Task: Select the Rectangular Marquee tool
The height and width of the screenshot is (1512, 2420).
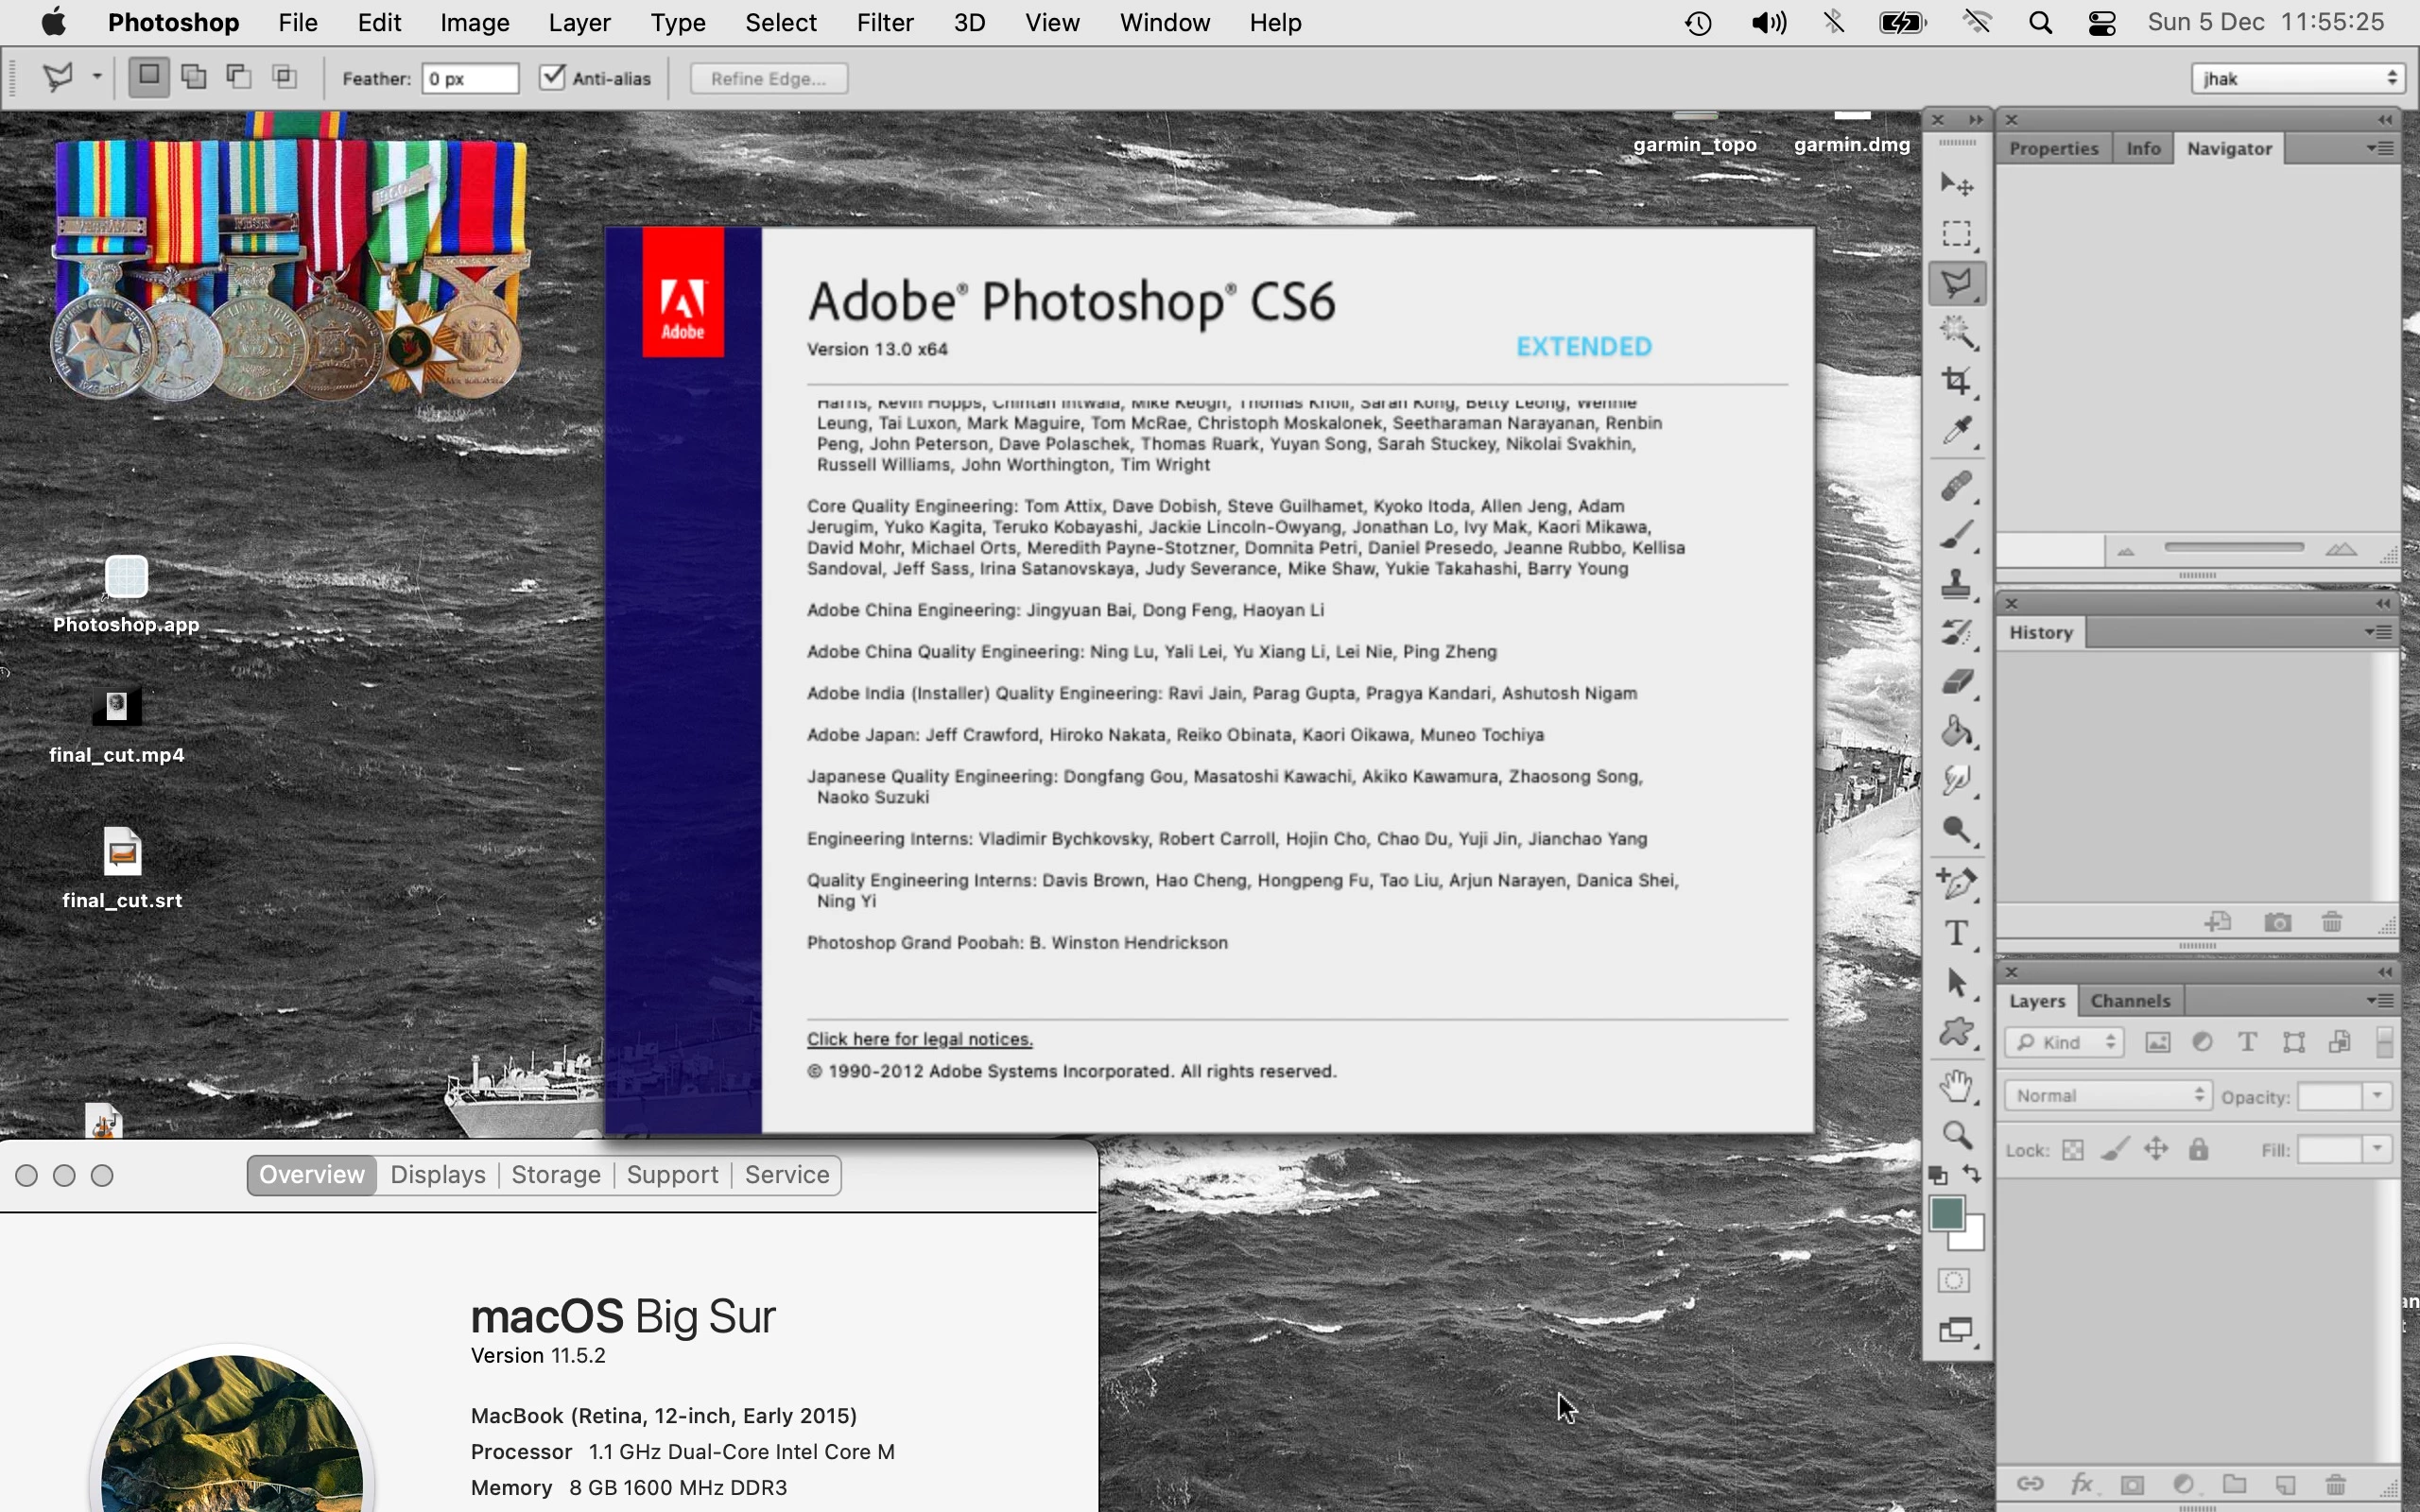Action: click(x=1956, y=234)
